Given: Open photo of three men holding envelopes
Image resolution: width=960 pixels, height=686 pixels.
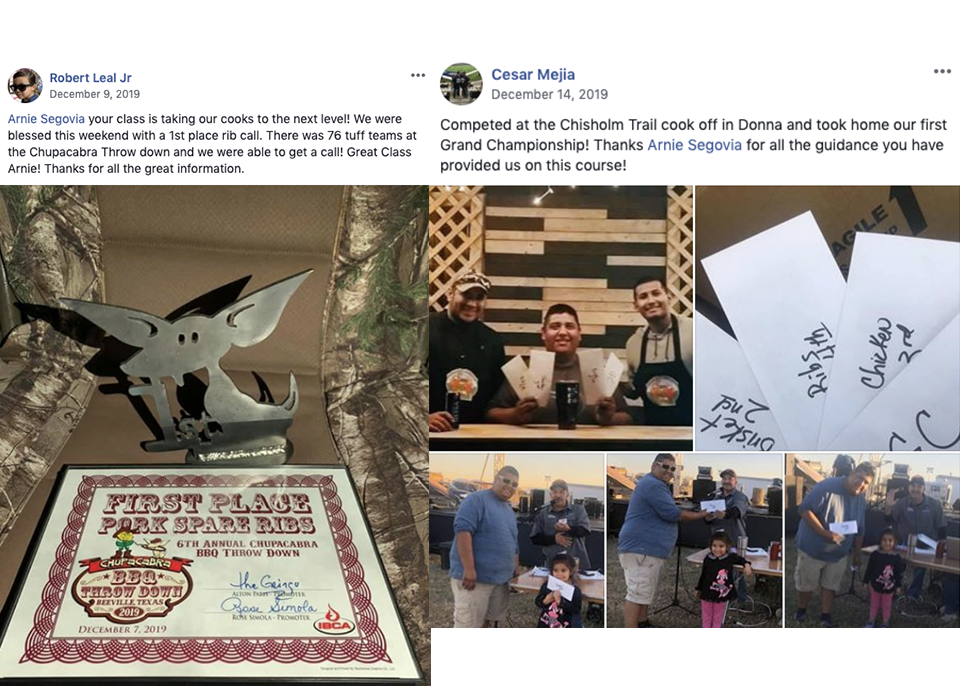Looking at the screenshot, I should tap(561, 318).
